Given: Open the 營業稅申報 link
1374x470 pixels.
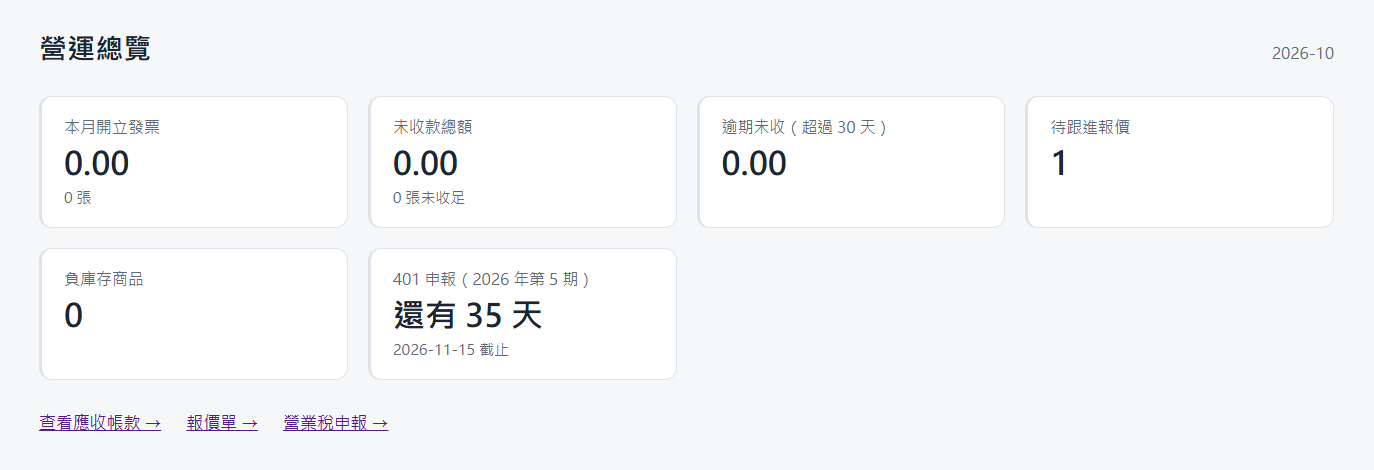Looking at the screenshot, I should [x=336, y=423].
